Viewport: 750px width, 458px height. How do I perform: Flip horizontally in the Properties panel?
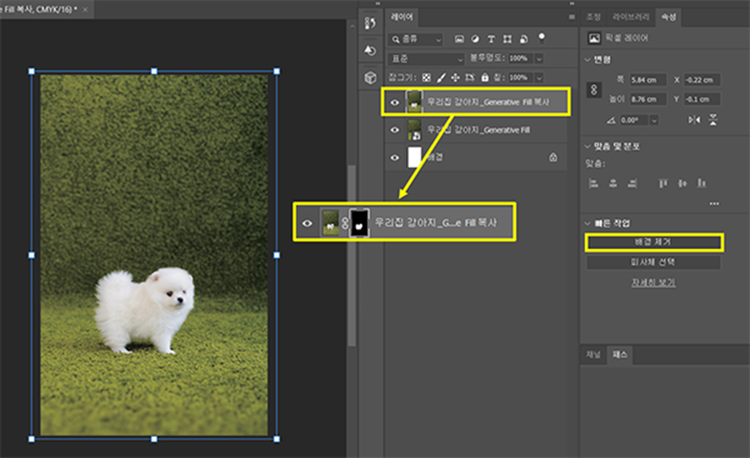pos(694,120)
